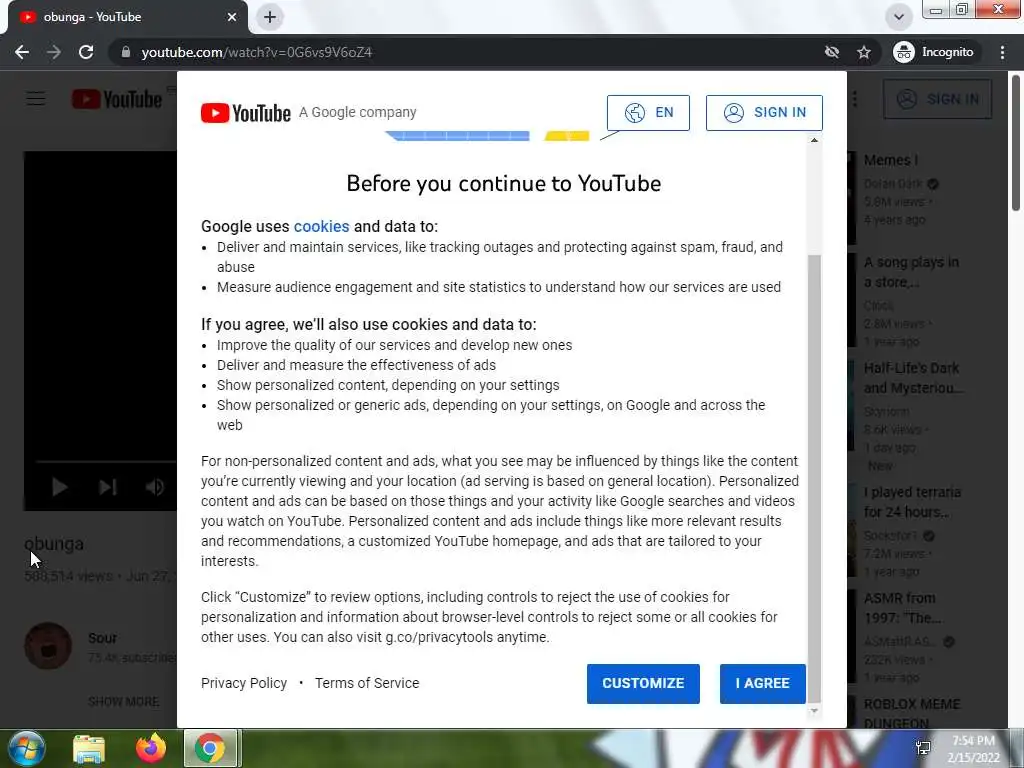Open 'ROBLOX MEME DUNGEON' video
The height and width of the screenshot is (768, 1024).
[912, 713]
